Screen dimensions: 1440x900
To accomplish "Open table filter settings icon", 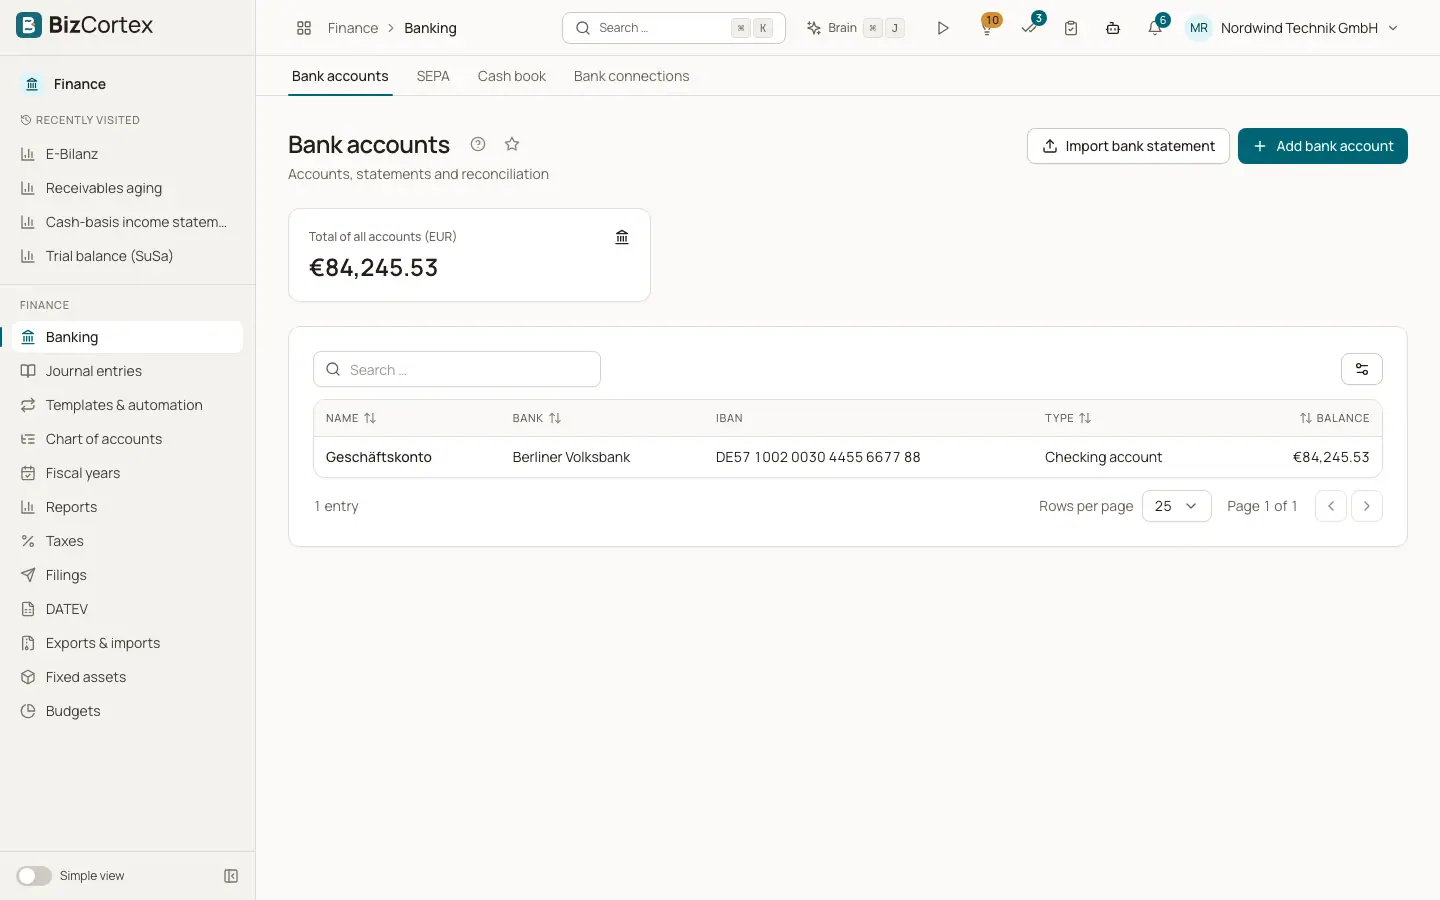I will click(1362, 369).
